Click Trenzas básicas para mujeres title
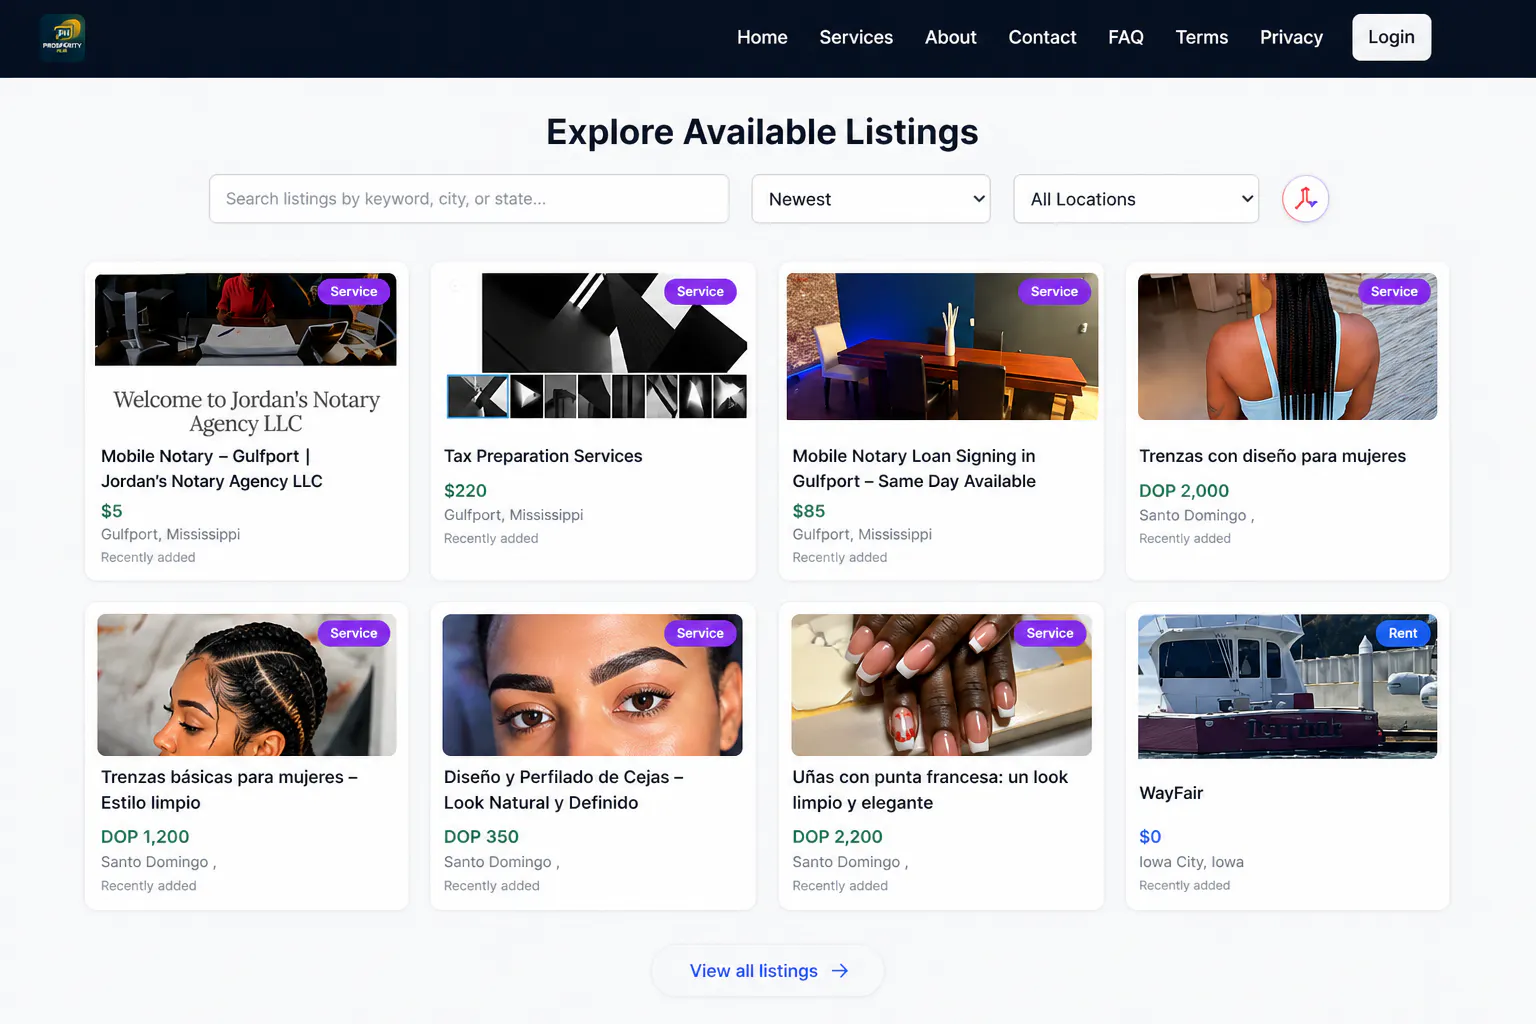This screenshot has width=1536, height=1024. 229,790
